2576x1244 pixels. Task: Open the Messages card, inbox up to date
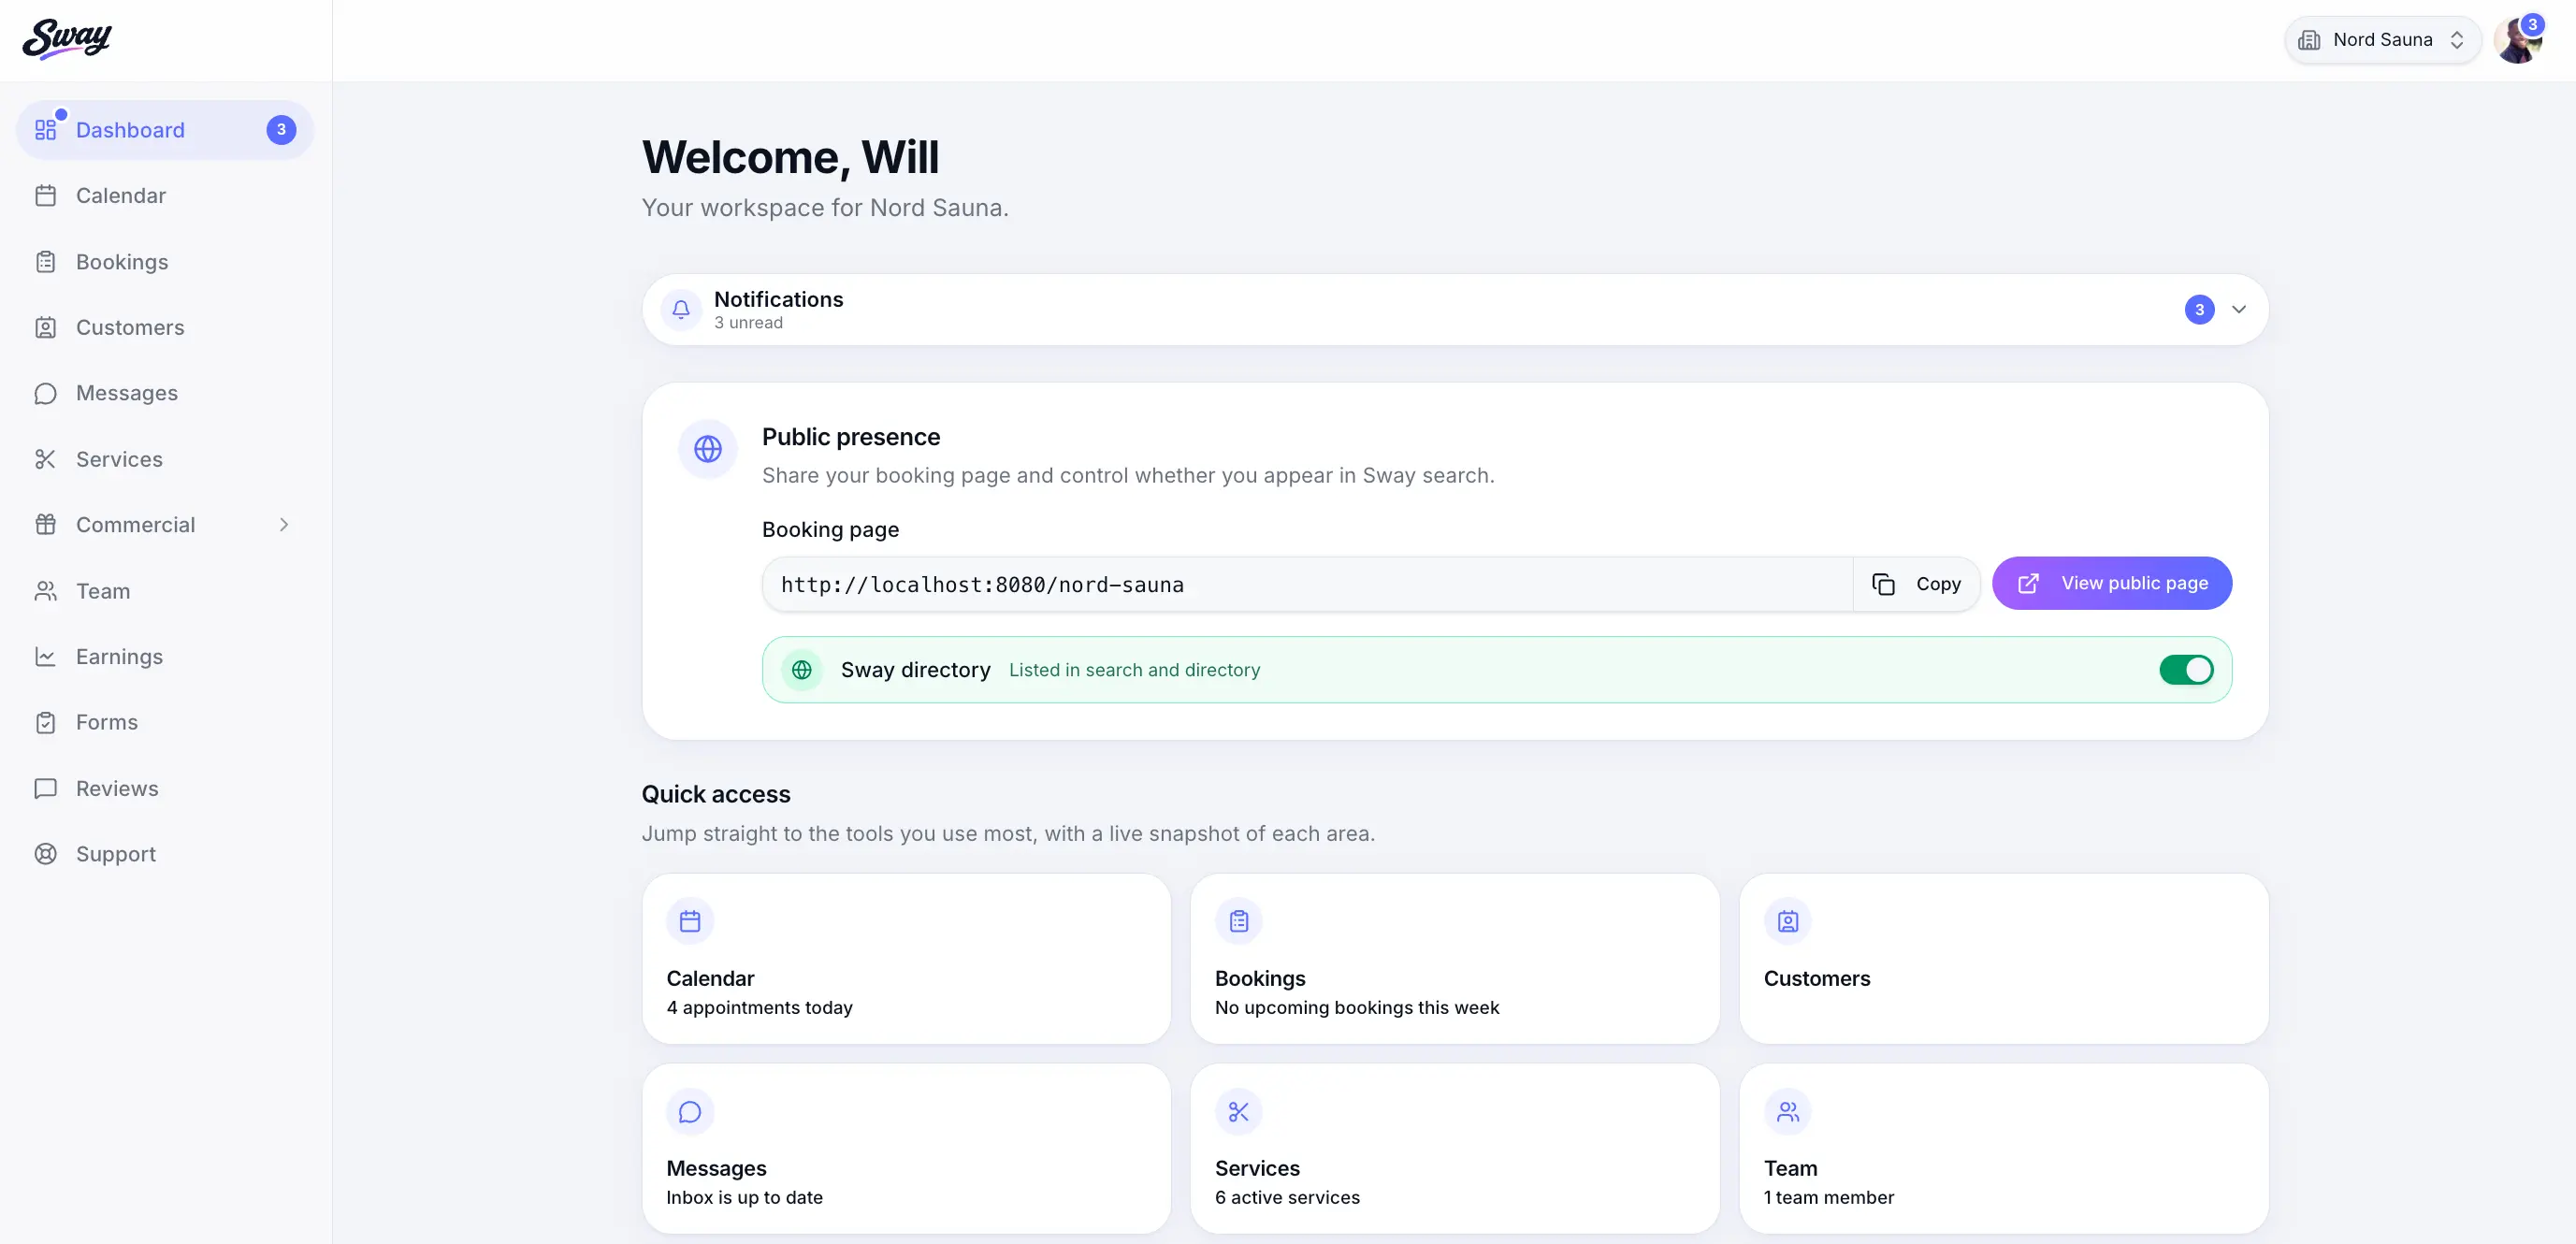coord(906,1149)
